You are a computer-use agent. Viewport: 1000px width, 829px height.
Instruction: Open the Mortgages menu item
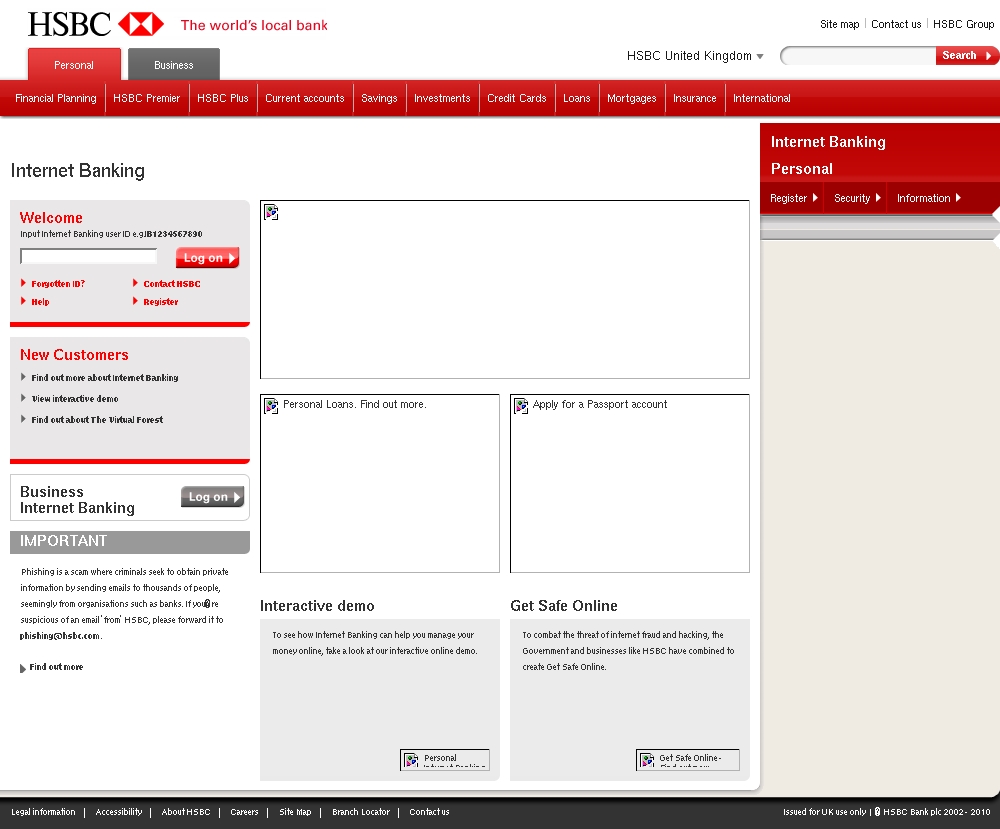(x=631, y=98)
